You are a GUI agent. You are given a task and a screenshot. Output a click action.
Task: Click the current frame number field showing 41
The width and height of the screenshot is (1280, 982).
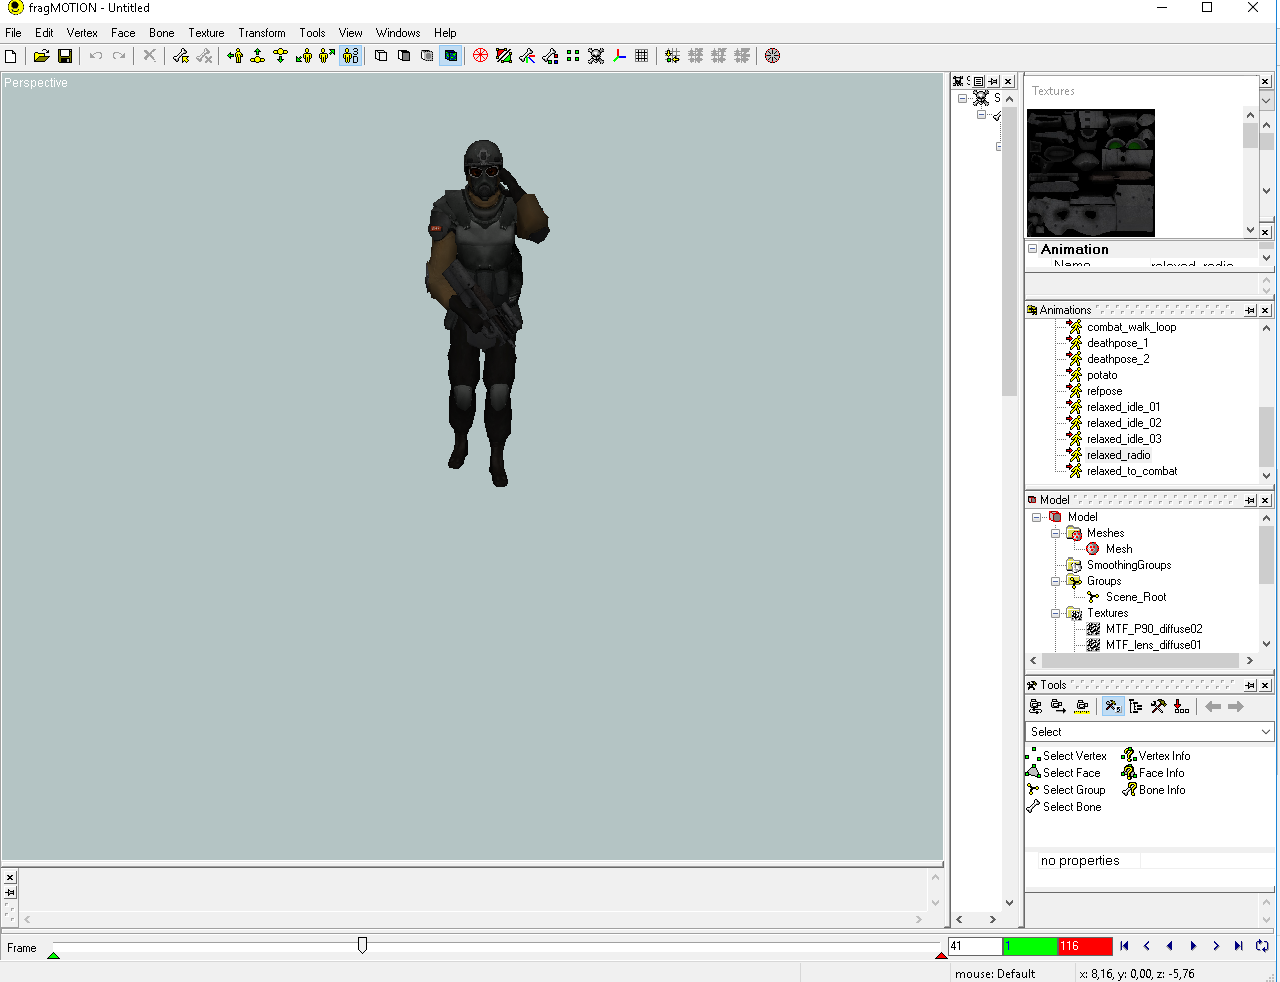coord(975,946)
